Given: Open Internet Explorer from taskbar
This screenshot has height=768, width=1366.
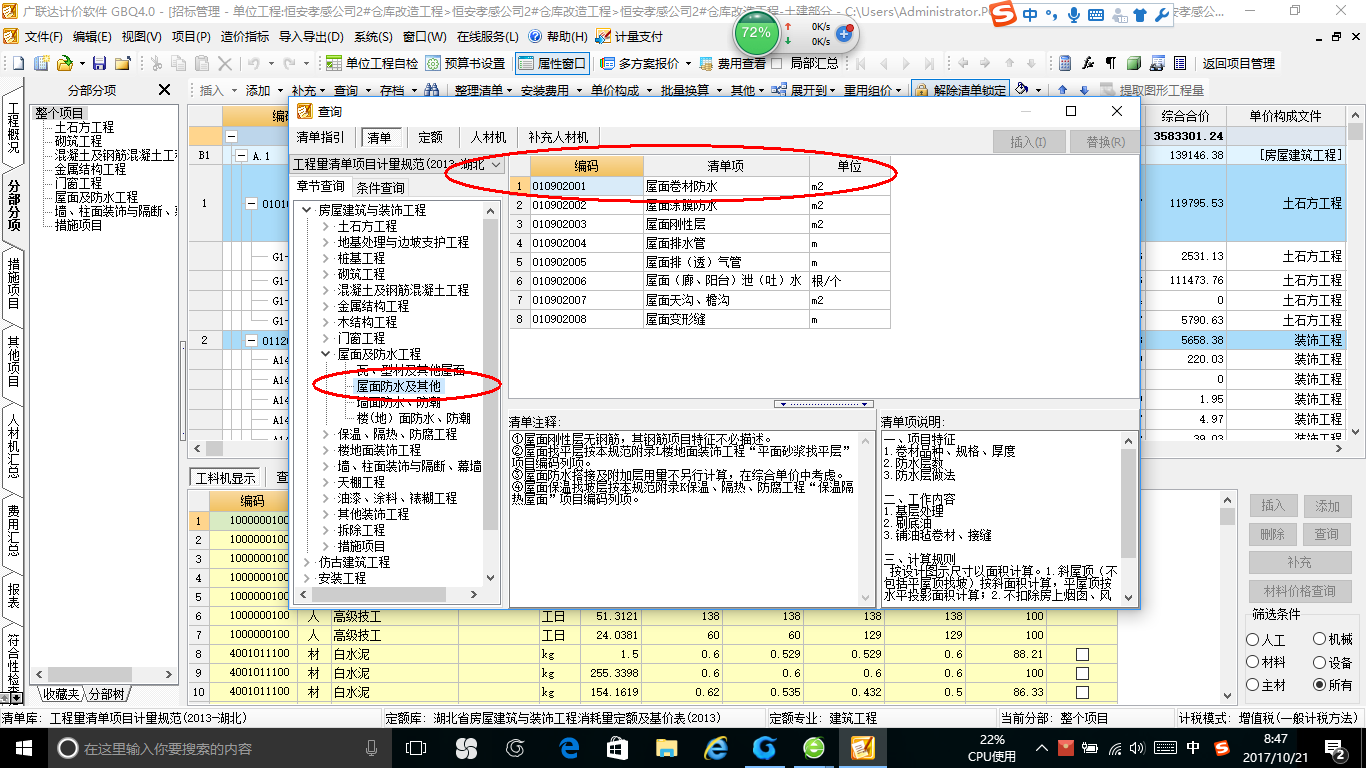Looking at the screenshot, I should [716, 747].
